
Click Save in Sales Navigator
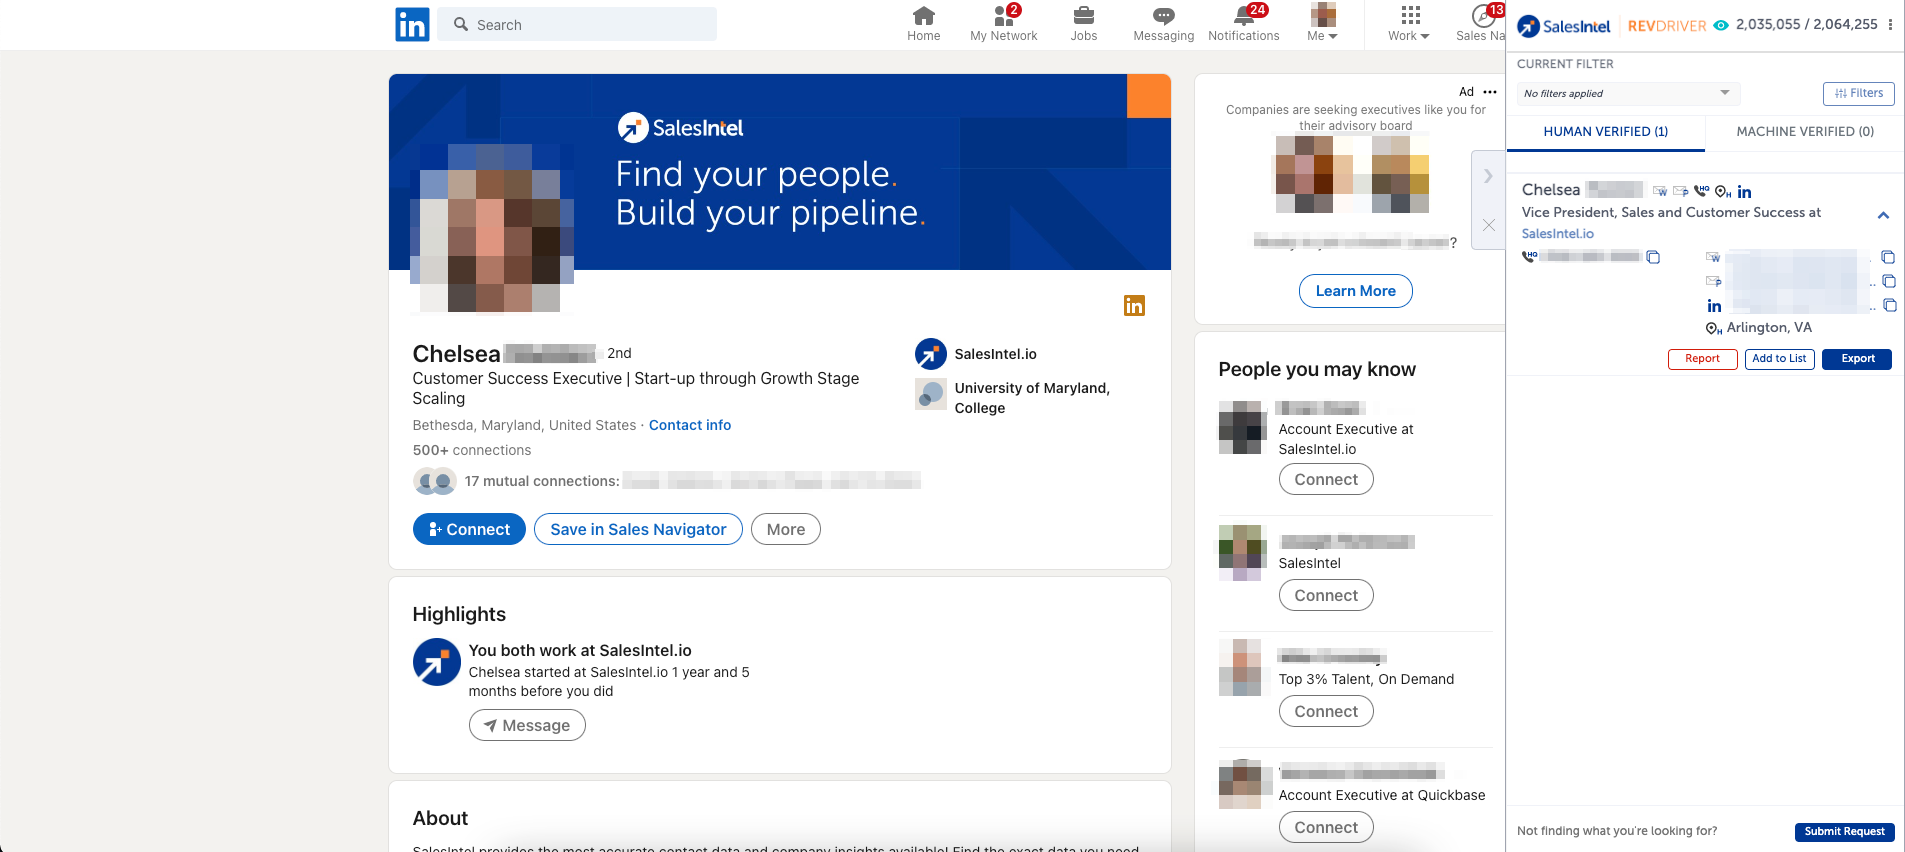pyautogui.click(x=638, y=529)
